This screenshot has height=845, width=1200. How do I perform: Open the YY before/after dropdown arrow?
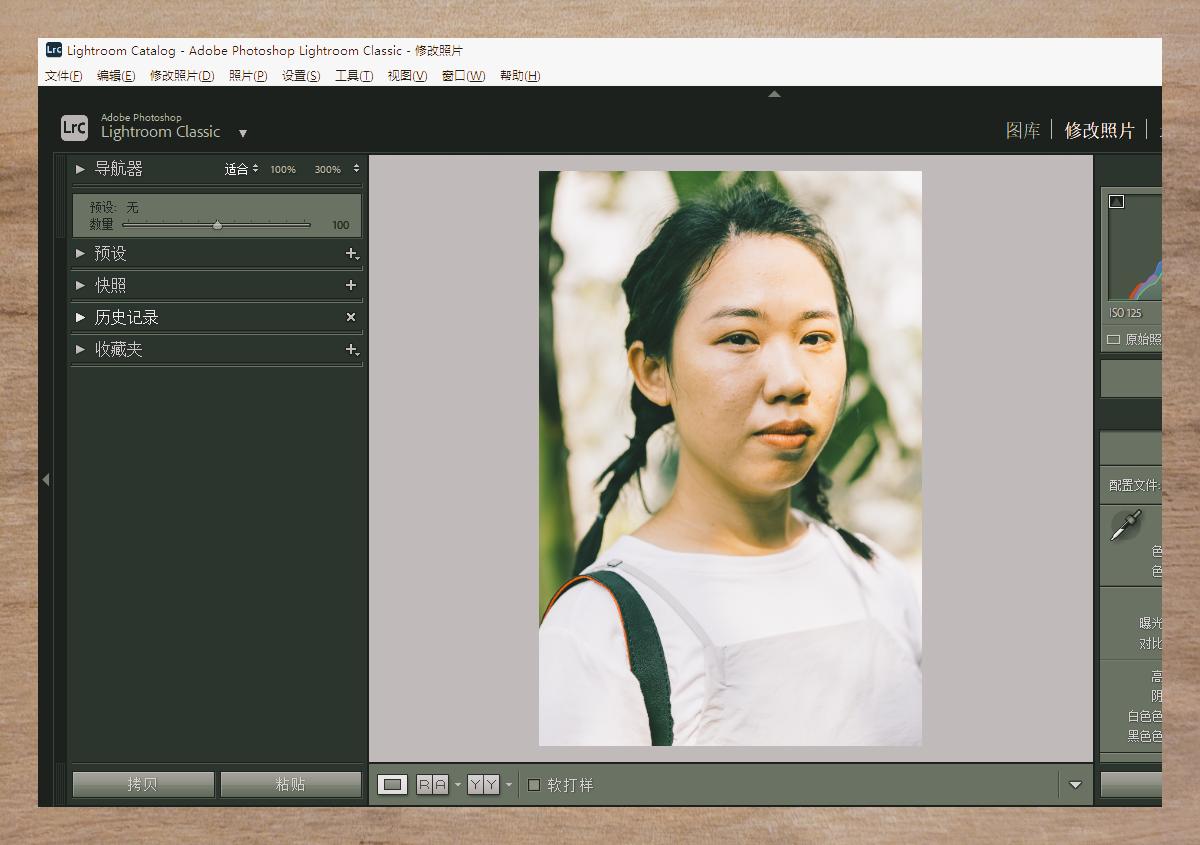(509, 785)
